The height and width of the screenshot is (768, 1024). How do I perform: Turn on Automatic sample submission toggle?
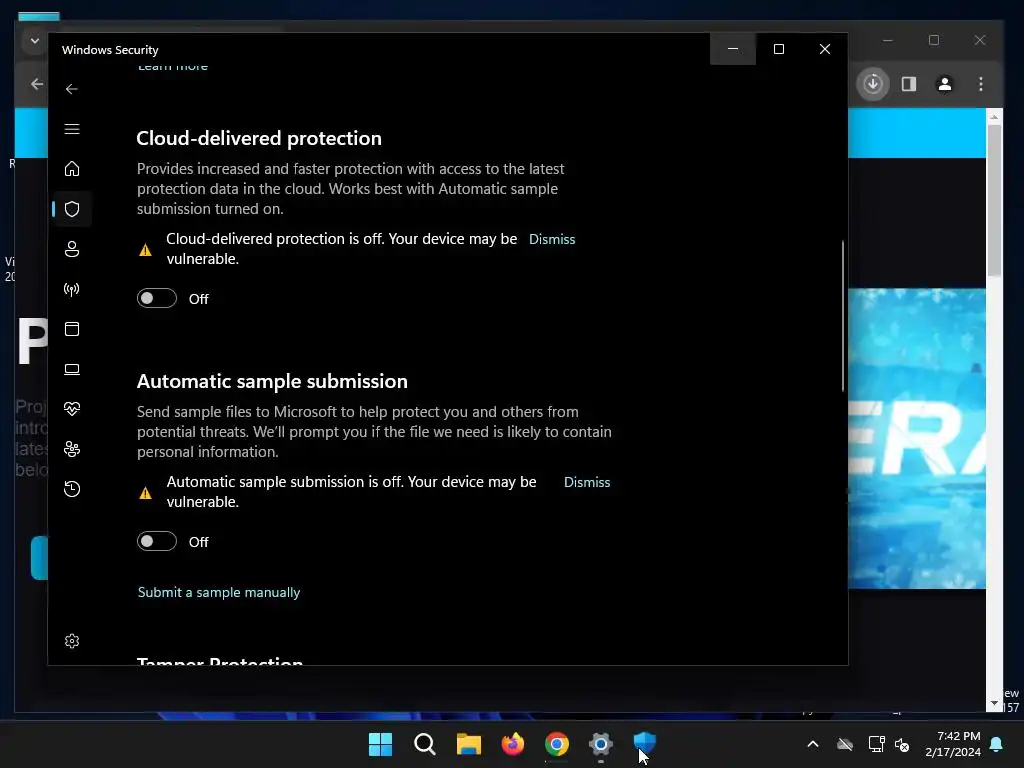(157, 541)
